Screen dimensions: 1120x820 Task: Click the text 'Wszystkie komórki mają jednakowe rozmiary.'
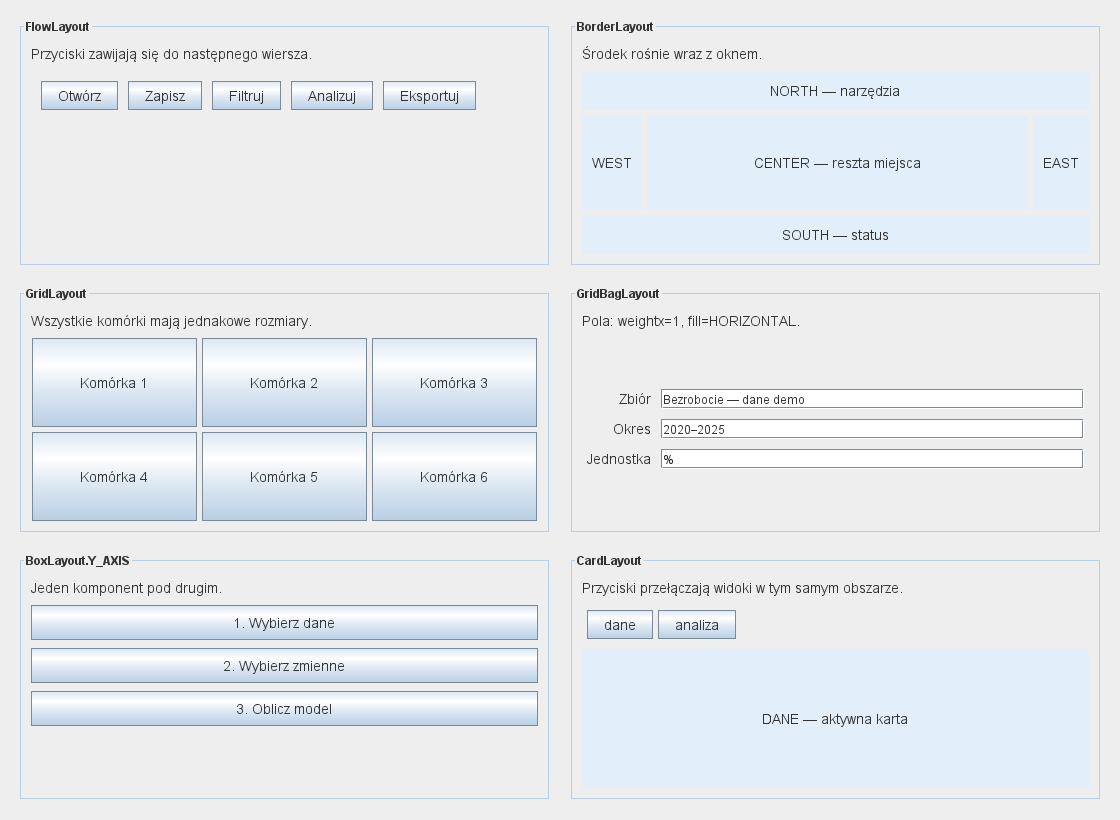[171, 321]
